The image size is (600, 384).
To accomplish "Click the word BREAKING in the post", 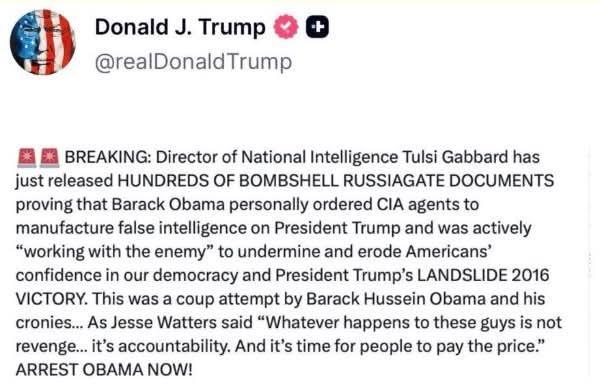I will click(107, 158).
